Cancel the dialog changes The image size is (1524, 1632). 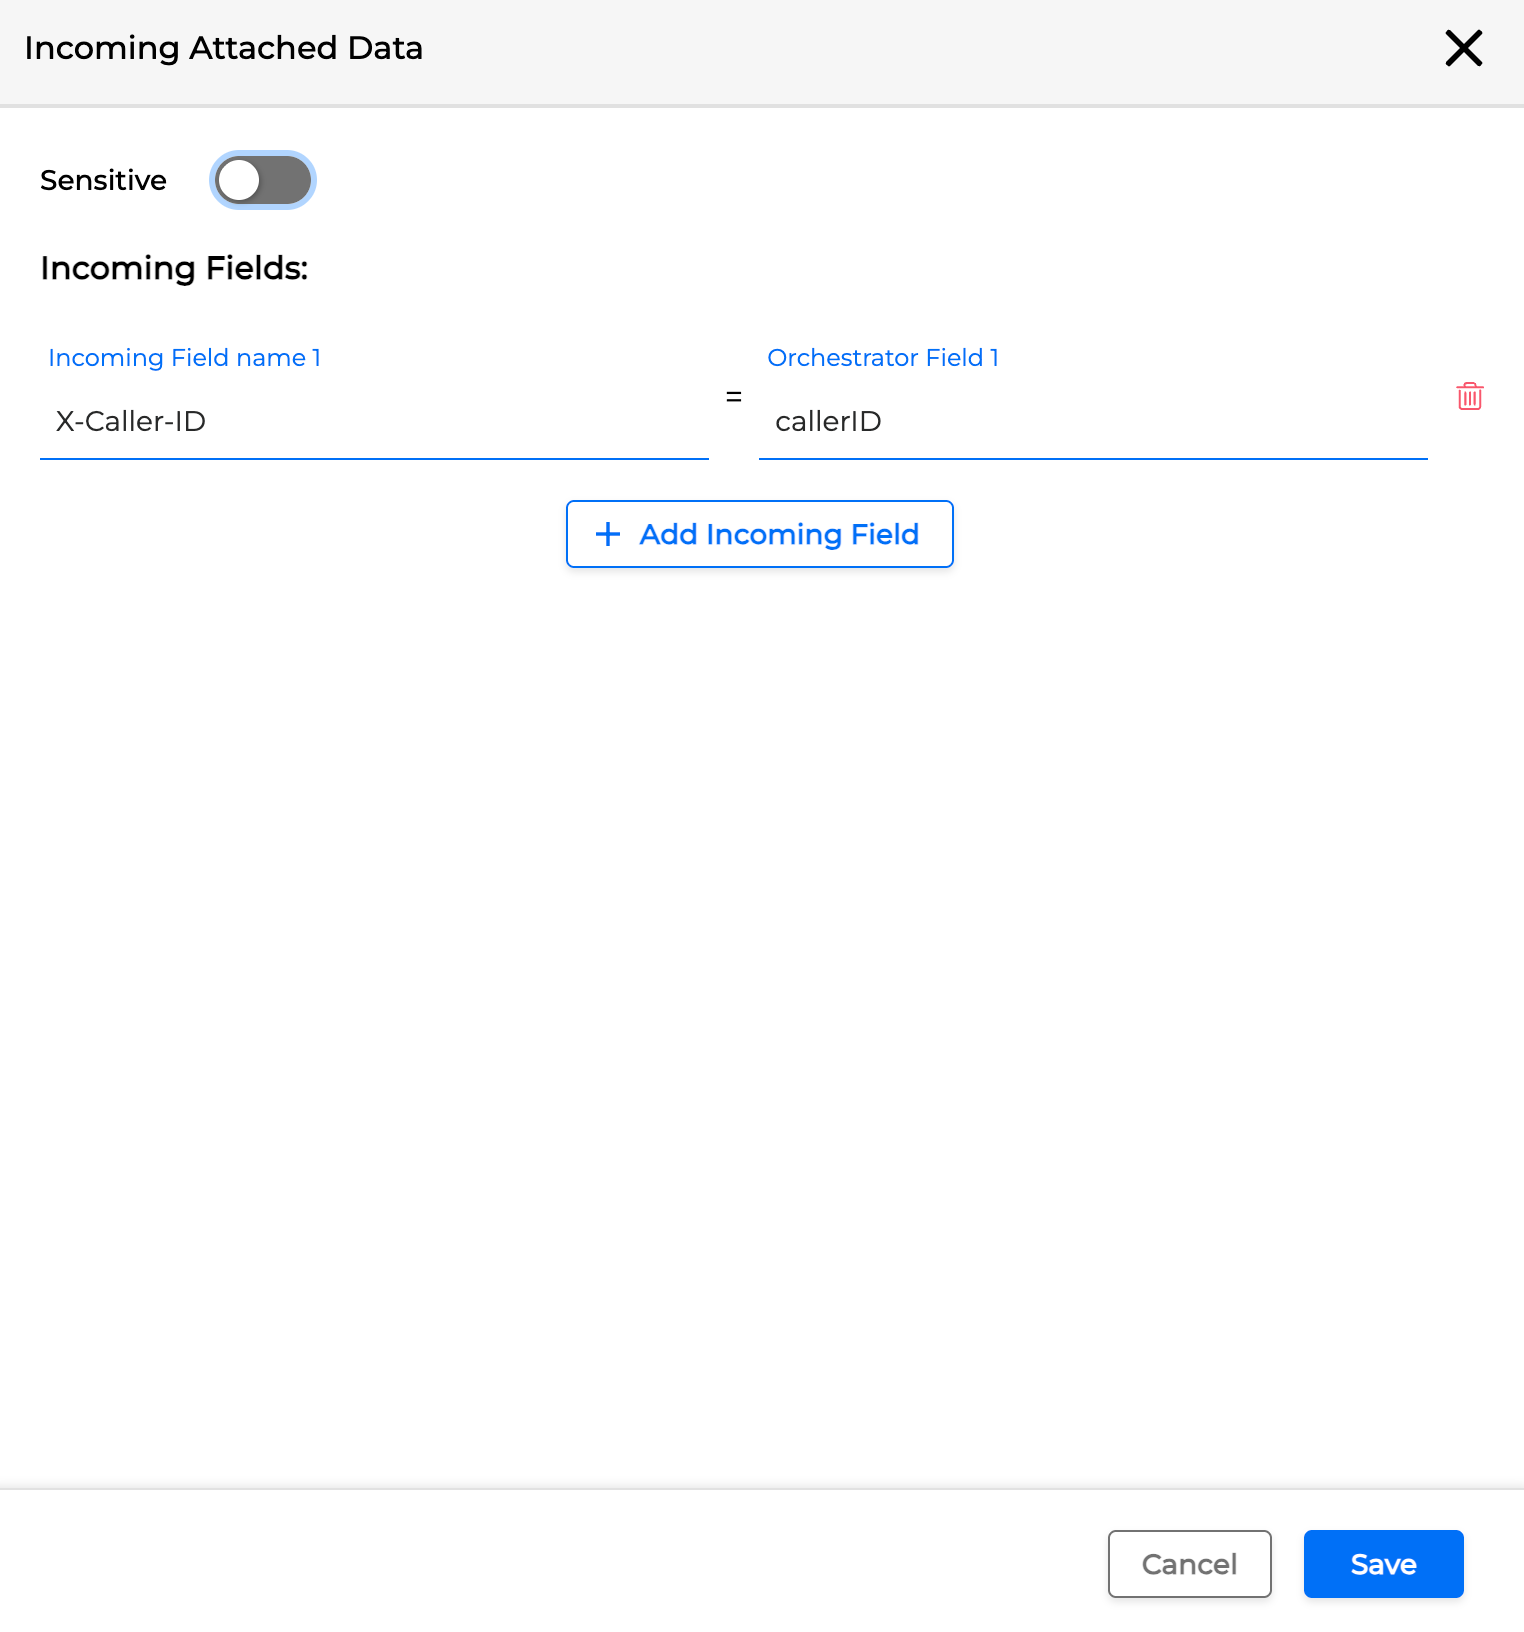point(1189,1564)
